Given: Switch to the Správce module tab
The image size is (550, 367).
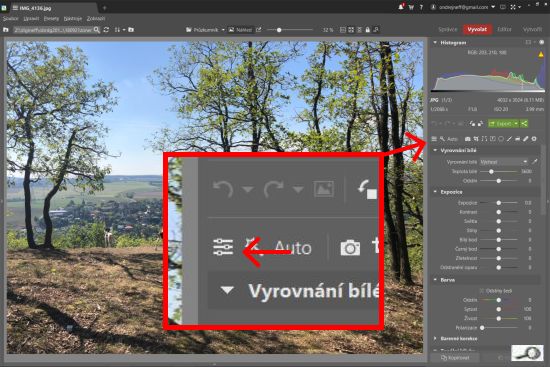Looking at the screenshot, I should [x=448, y=29].
